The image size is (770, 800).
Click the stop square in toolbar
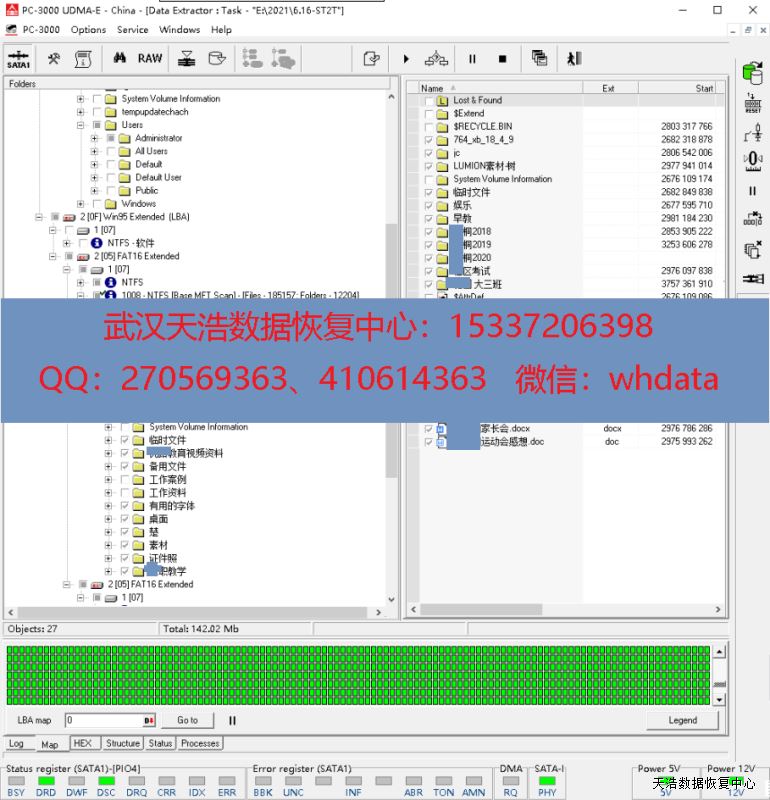pyautogui.click(x=502, y=59)
